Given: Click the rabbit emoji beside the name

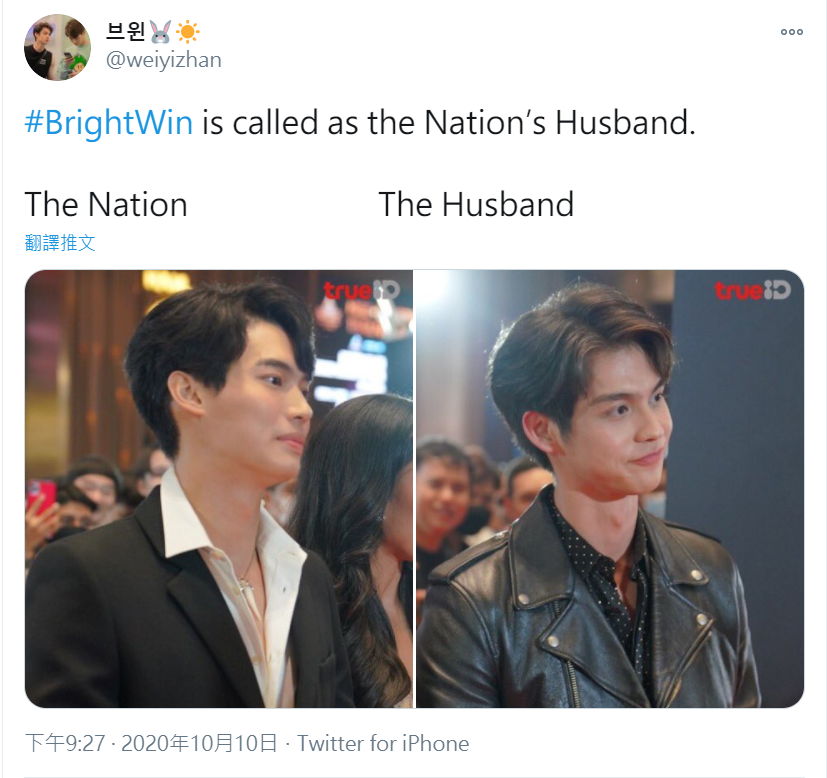Looking at the screenshot, I should [x=160, y=32].
